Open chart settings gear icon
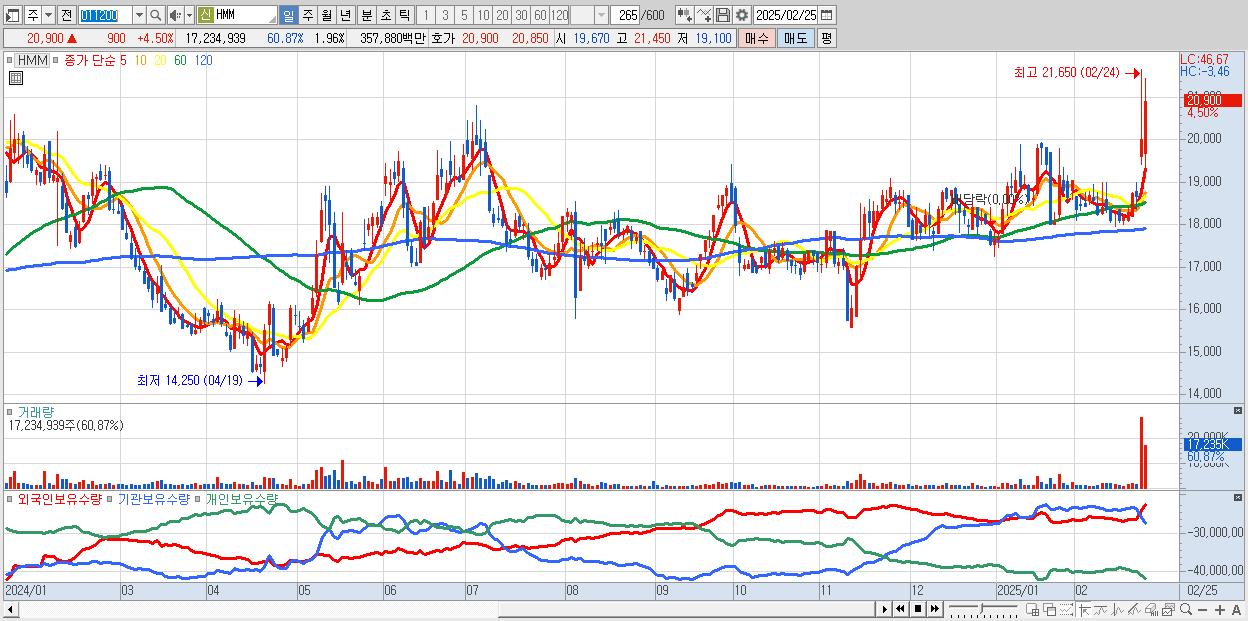 coord(741,15)
